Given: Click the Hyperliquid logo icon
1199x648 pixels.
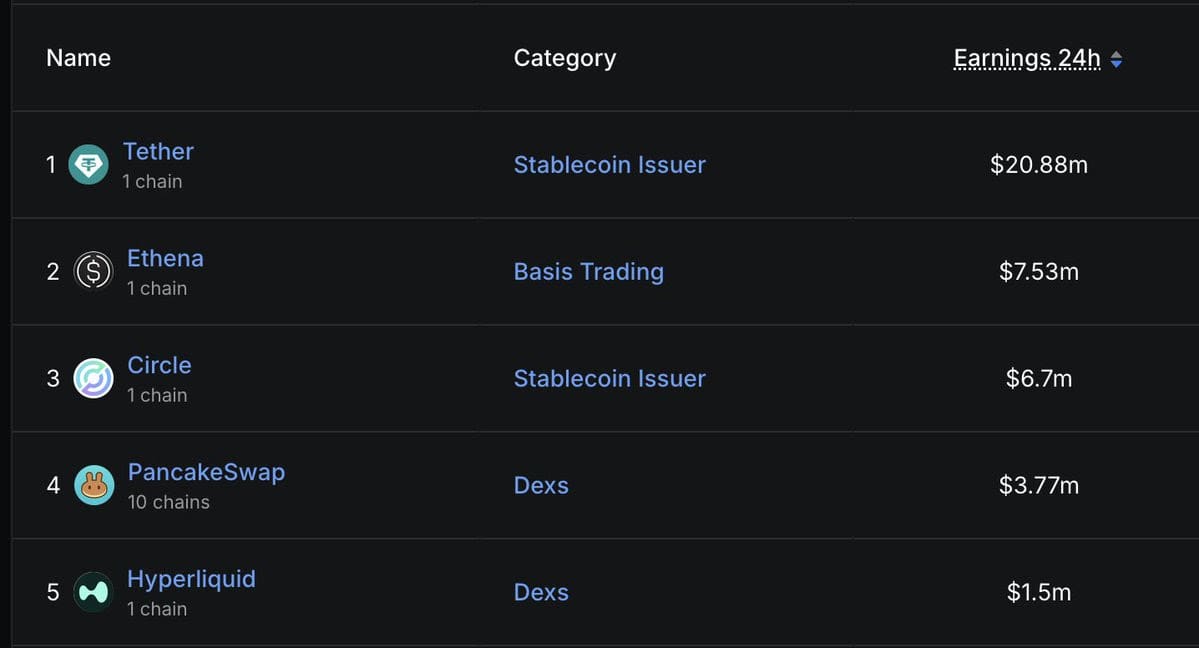Looking at the screenshot, I should (x=93, y=592).
